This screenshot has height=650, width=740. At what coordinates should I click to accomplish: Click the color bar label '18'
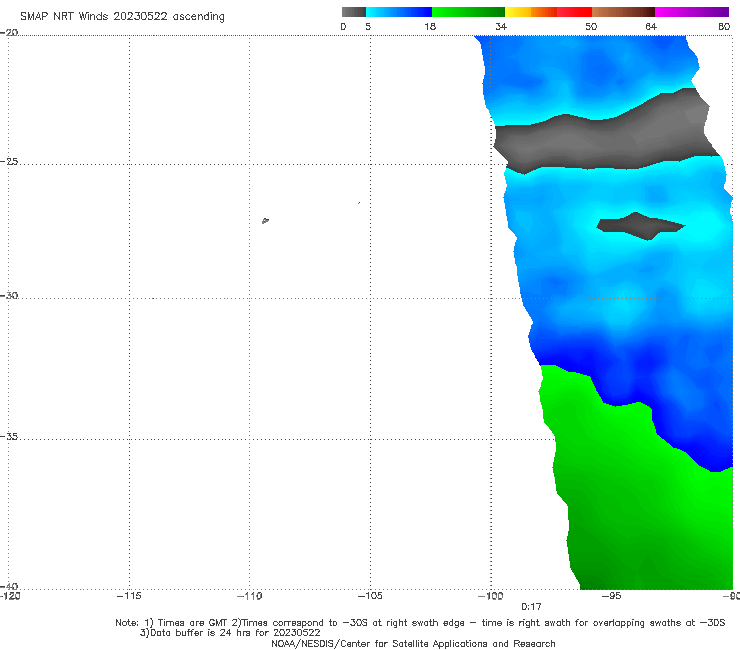430,26
